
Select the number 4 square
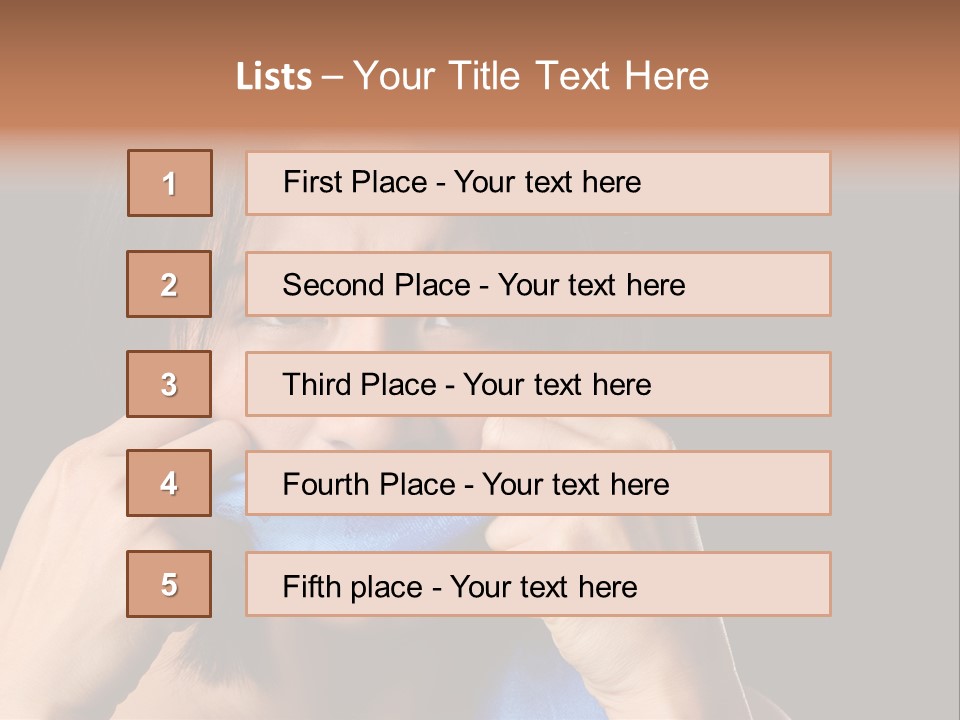pos(169,483)
